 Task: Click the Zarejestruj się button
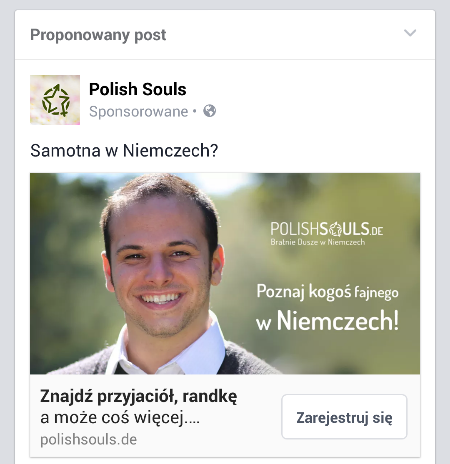pos(344,417)
